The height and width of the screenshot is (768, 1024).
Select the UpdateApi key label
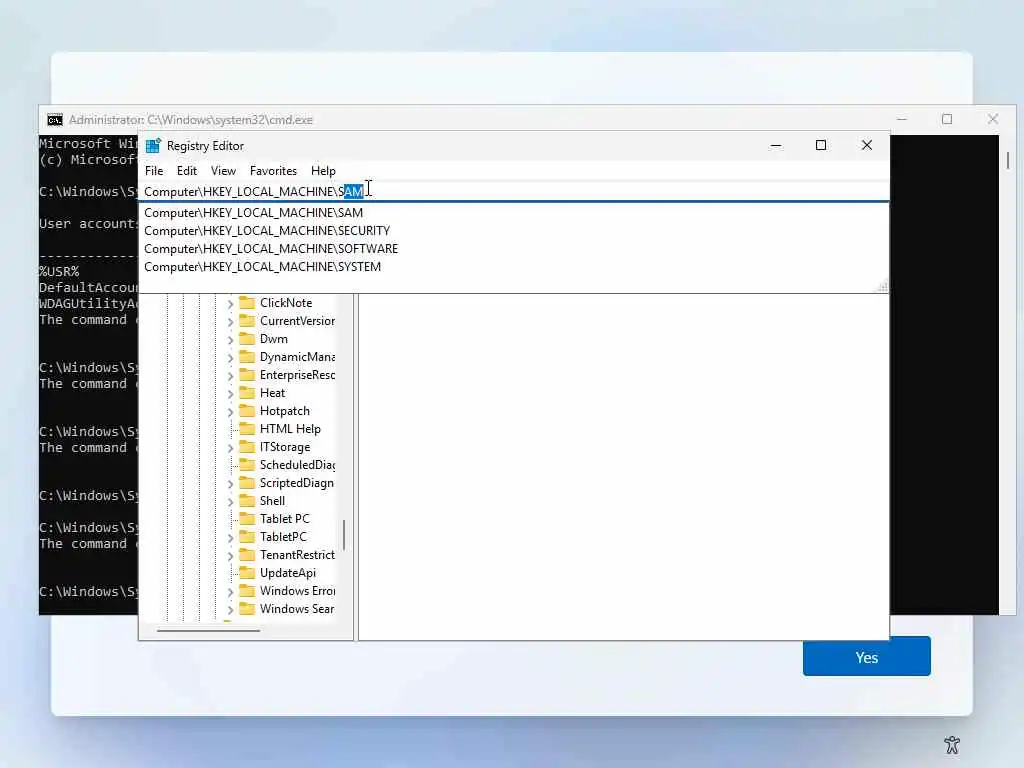coord(288,573)
